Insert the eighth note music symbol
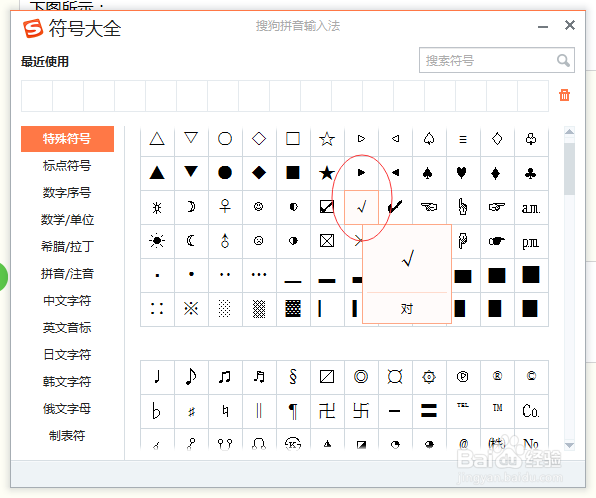The height and width of the screenshot is (498, 596). coord(191,377)
